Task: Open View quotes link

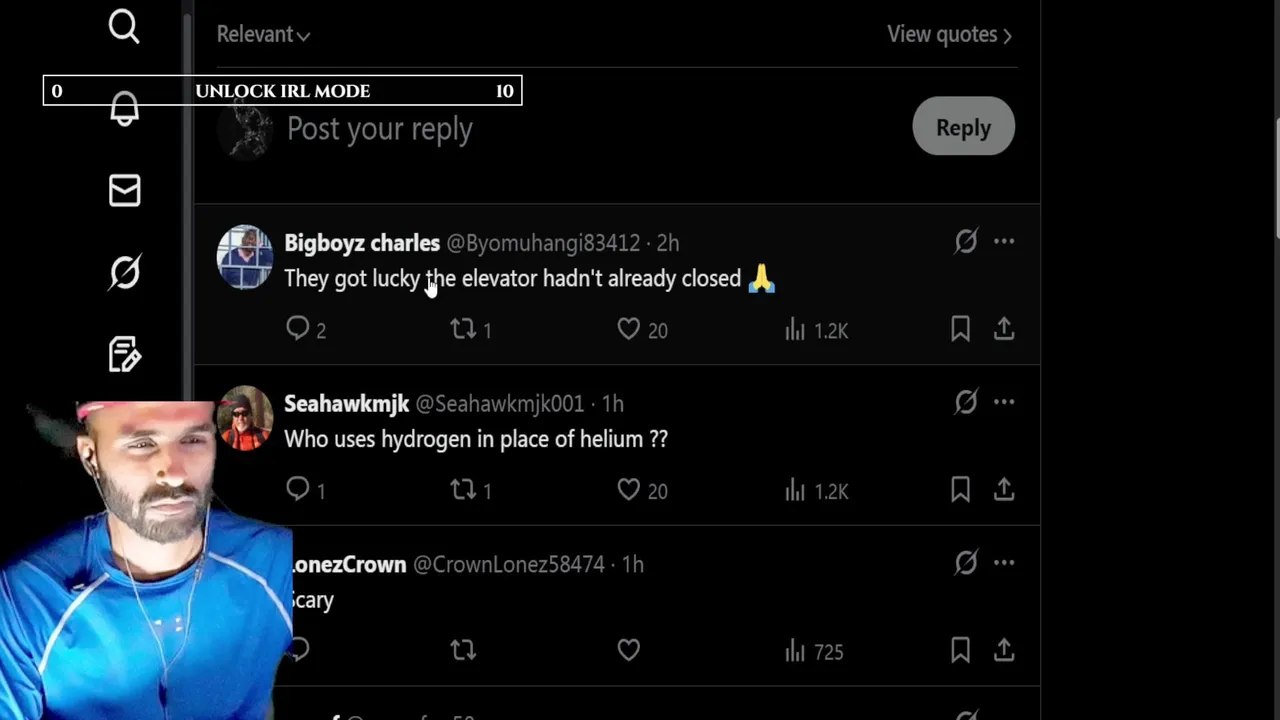Action: (x=949, y=34)
